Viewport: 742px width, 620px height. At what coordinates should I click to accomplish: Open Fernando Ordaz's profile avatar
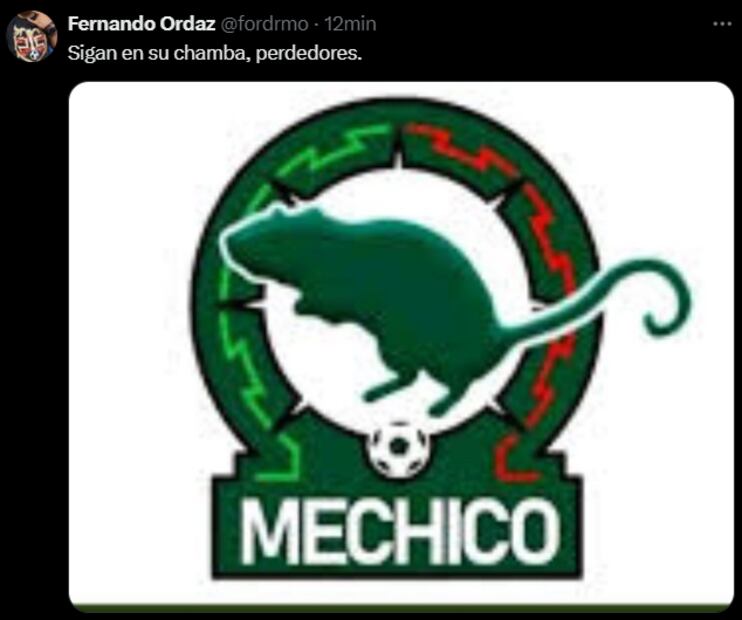click(32, 36)
